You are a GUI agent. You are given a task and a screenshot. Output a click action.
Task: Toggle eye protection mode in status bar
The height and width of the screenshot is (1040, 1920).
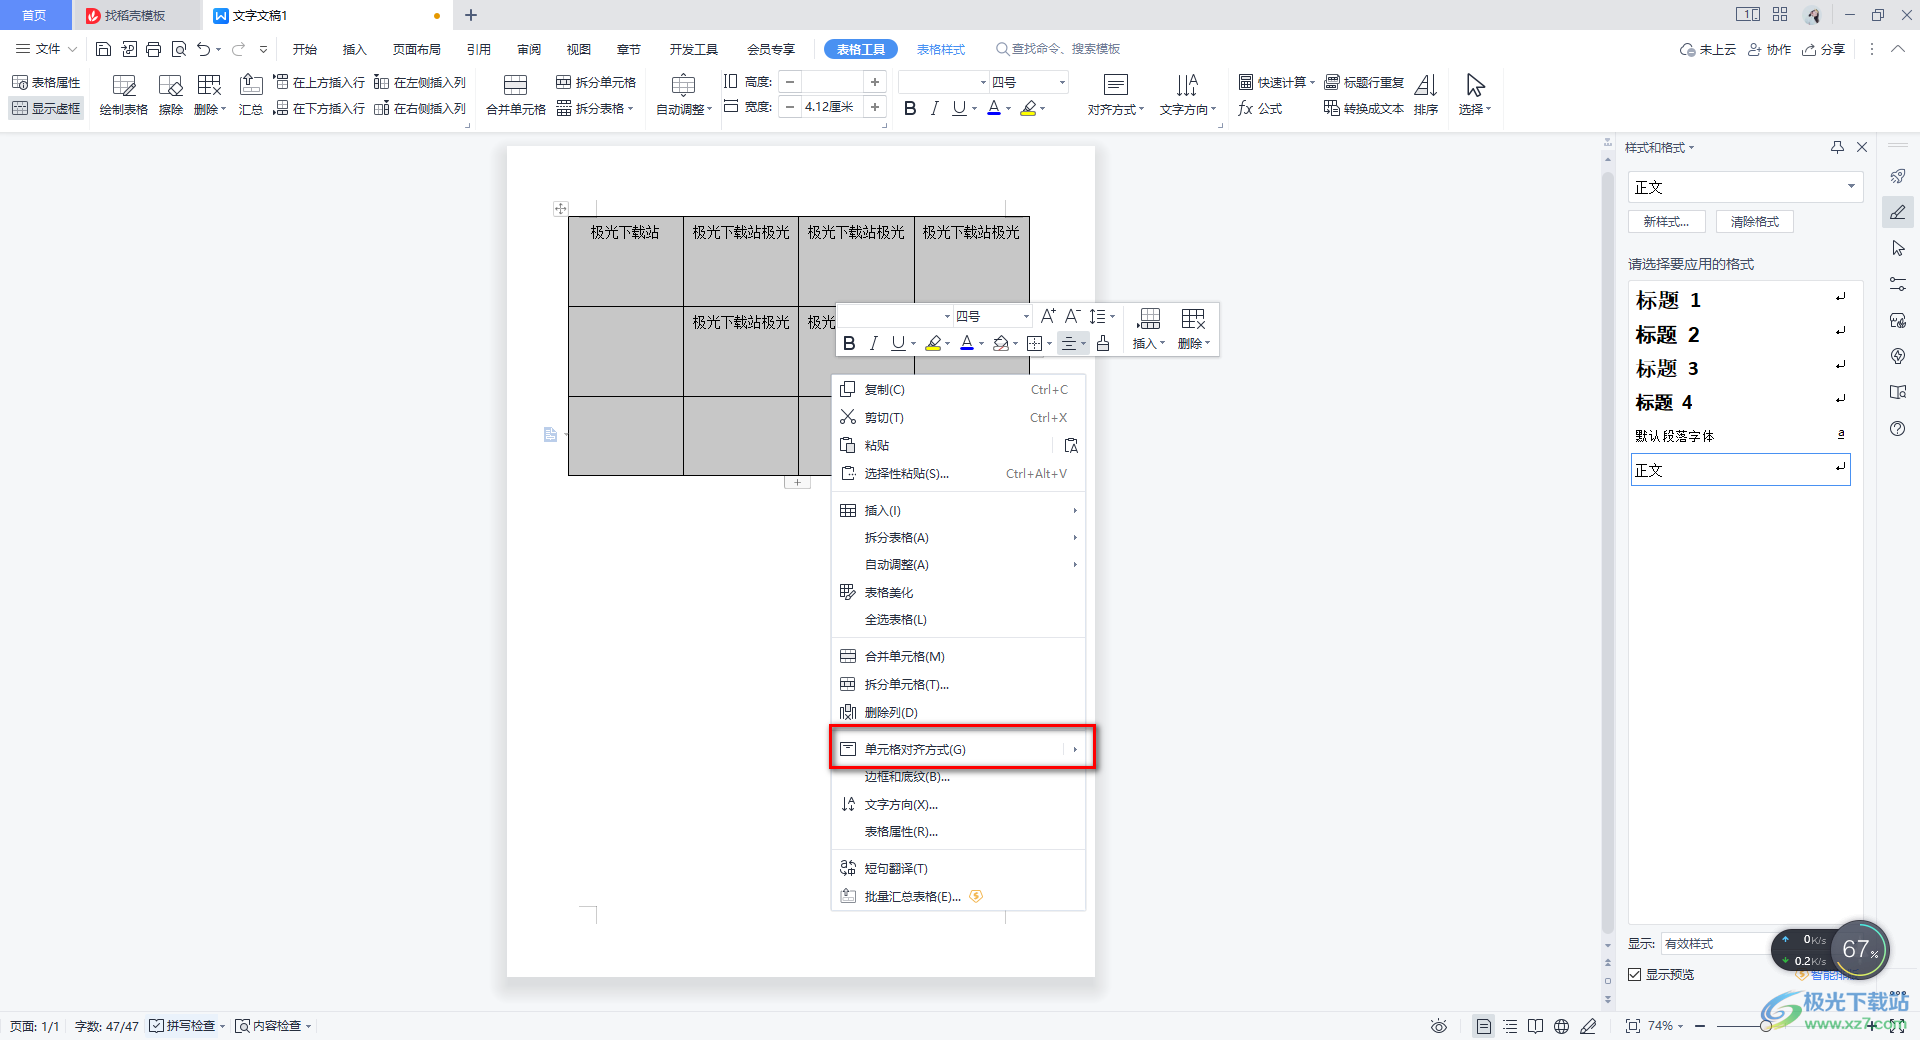coord(1439,1026)
